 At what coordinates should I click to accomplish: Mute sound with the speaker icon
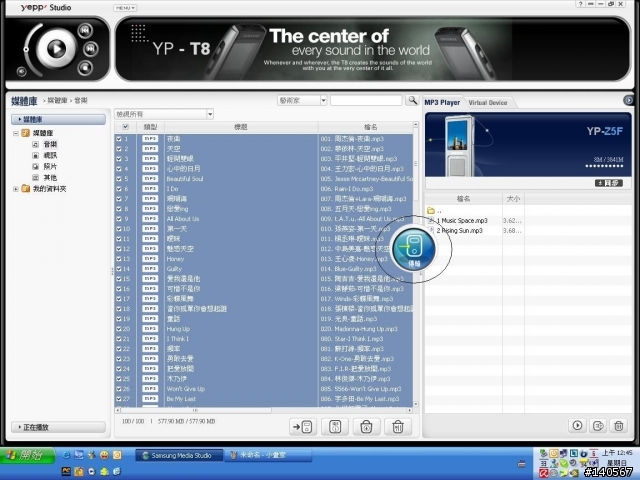pos(22,72)
